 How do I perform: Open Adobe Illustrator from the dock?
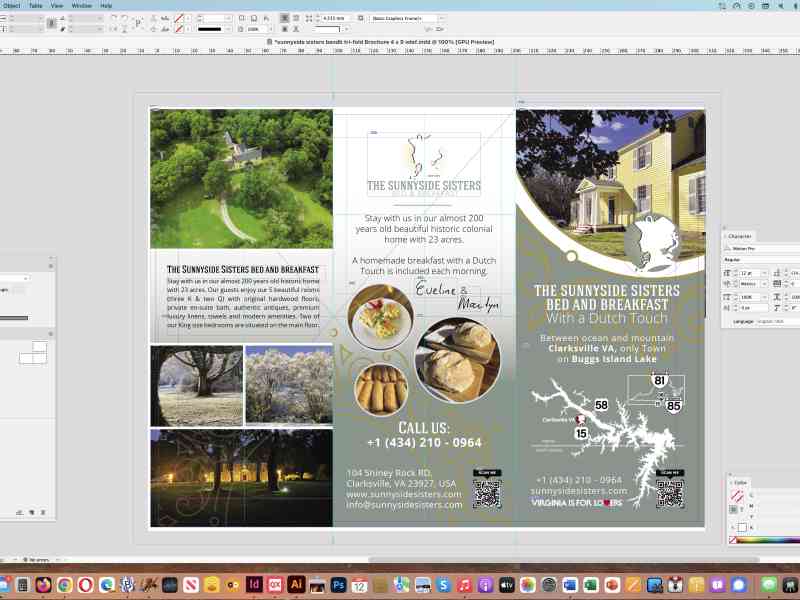(x=296, y=584)
